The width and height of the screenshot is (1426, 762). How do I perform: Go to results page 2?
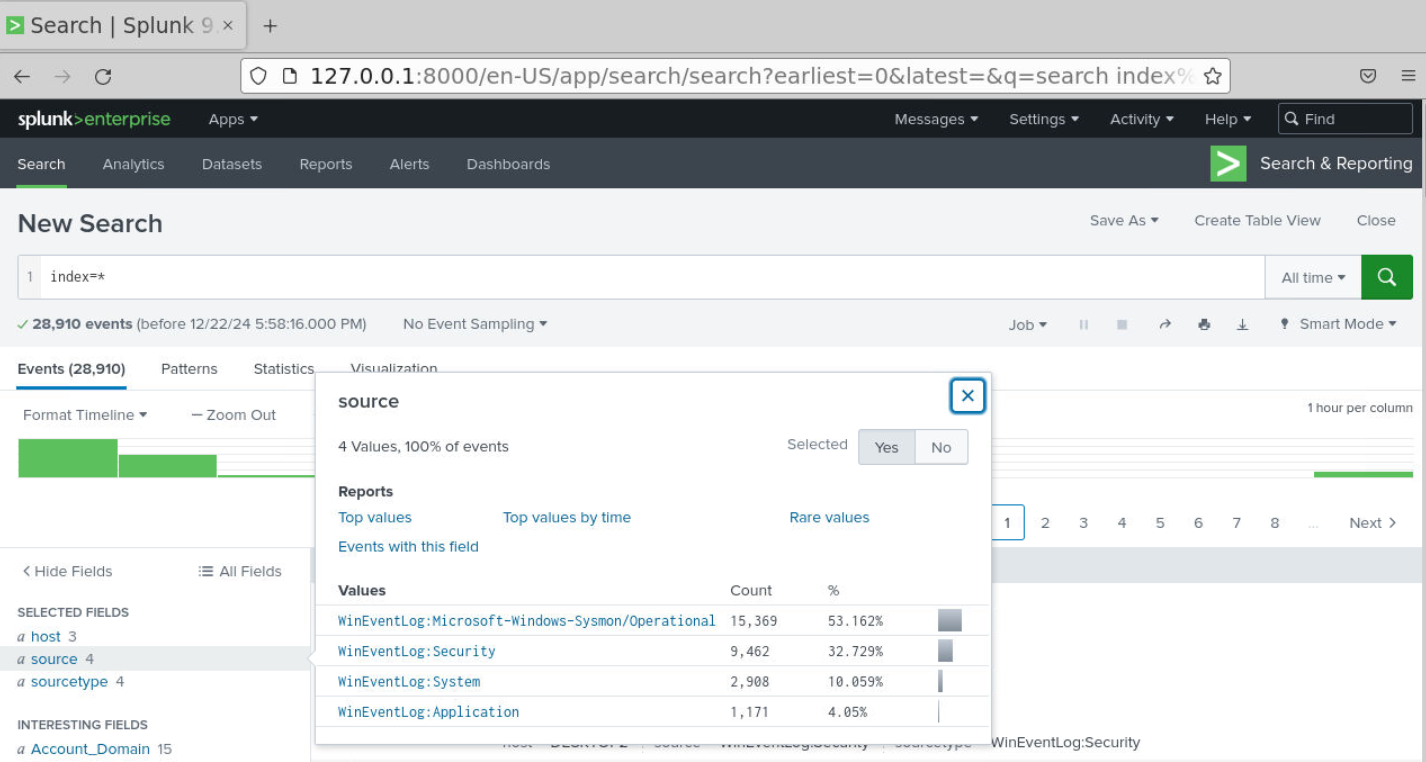point(1045,523)
